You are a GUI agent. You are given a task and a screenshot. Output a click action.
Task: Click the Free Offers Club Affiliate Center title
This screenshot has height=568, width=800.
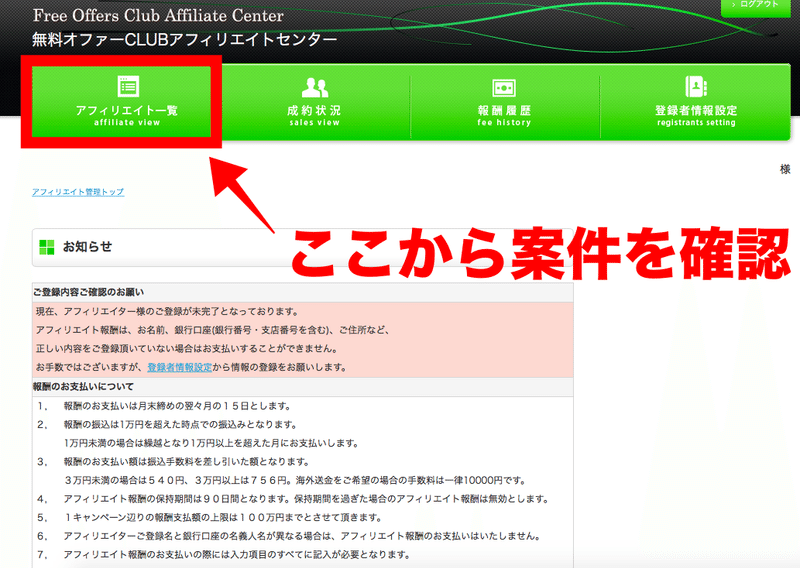tap(158, 16)
